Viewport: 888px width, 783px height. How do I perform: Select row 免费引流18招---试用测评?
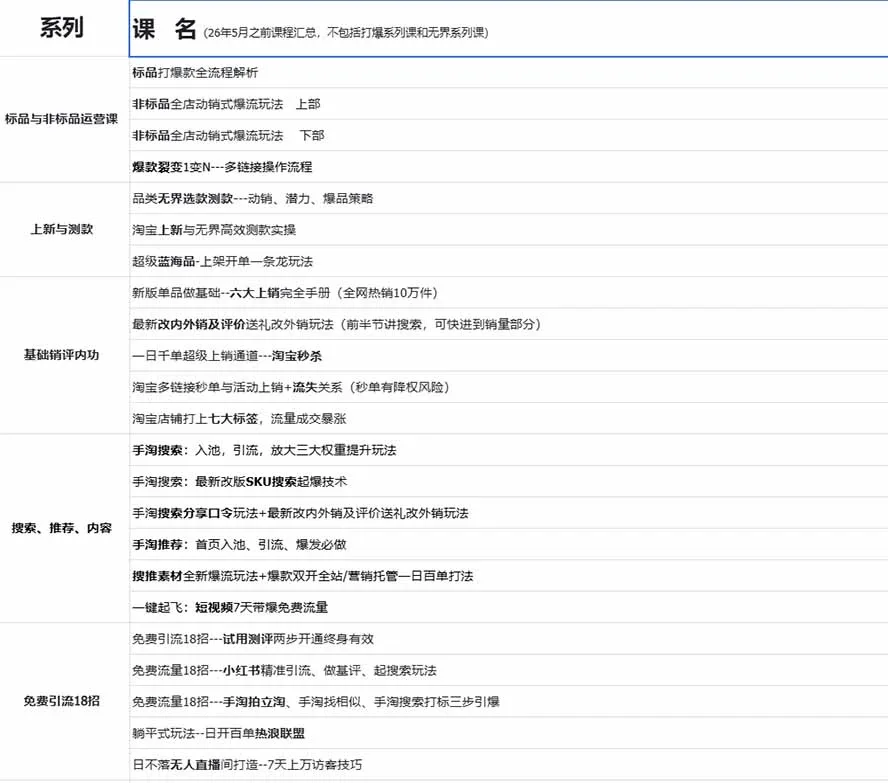509,639
